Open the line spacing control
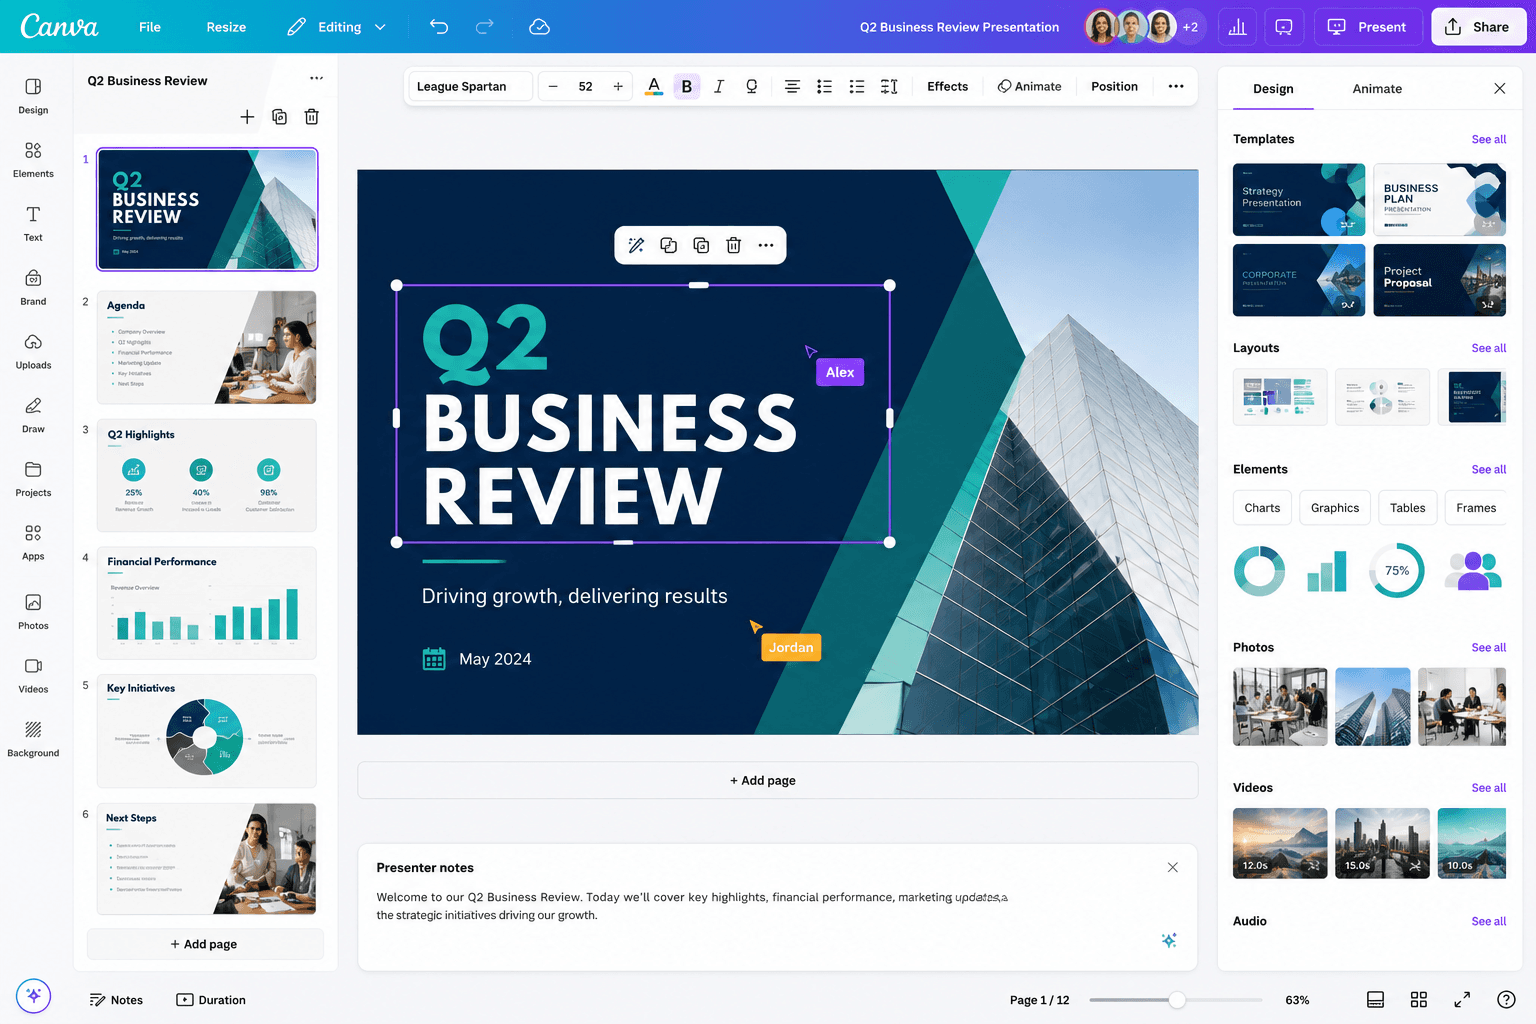The width and height of the screenshot is (1536, 1024). pyautogui.click(x=889, y=87)
